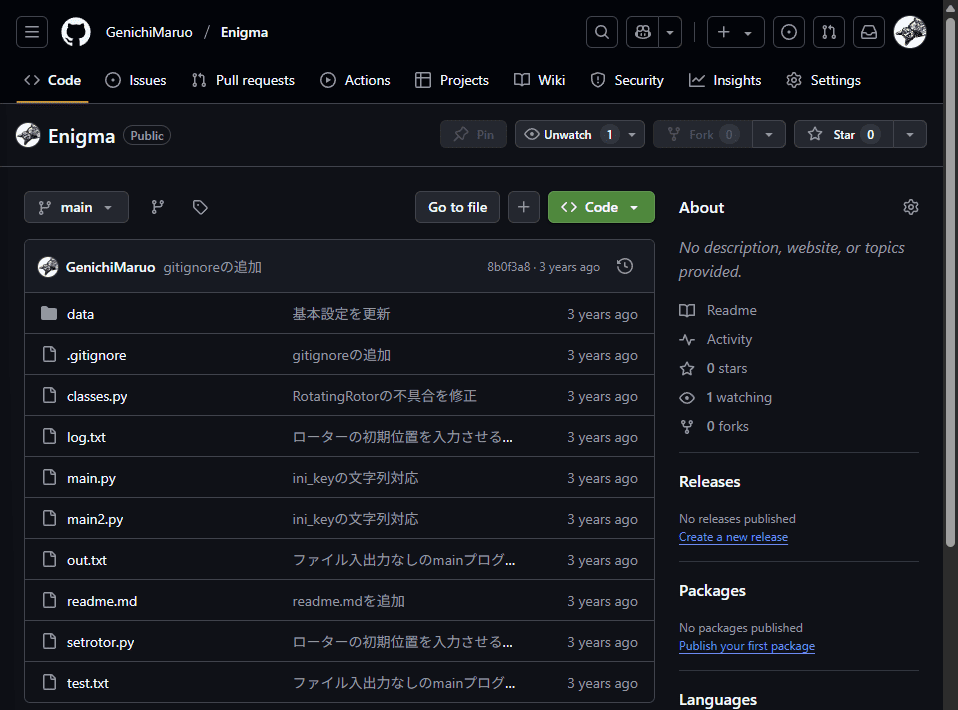Click your profile avatar
This screenshot has height=710, width=958.
(x=909, y=31)
